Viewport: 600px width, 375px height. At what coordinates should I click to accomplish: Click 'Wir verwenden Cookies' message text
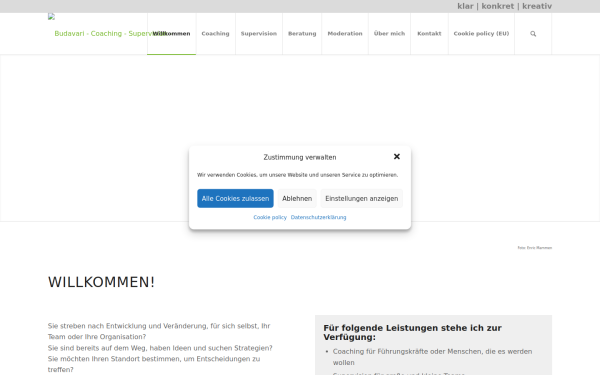[x=298, y=175]
